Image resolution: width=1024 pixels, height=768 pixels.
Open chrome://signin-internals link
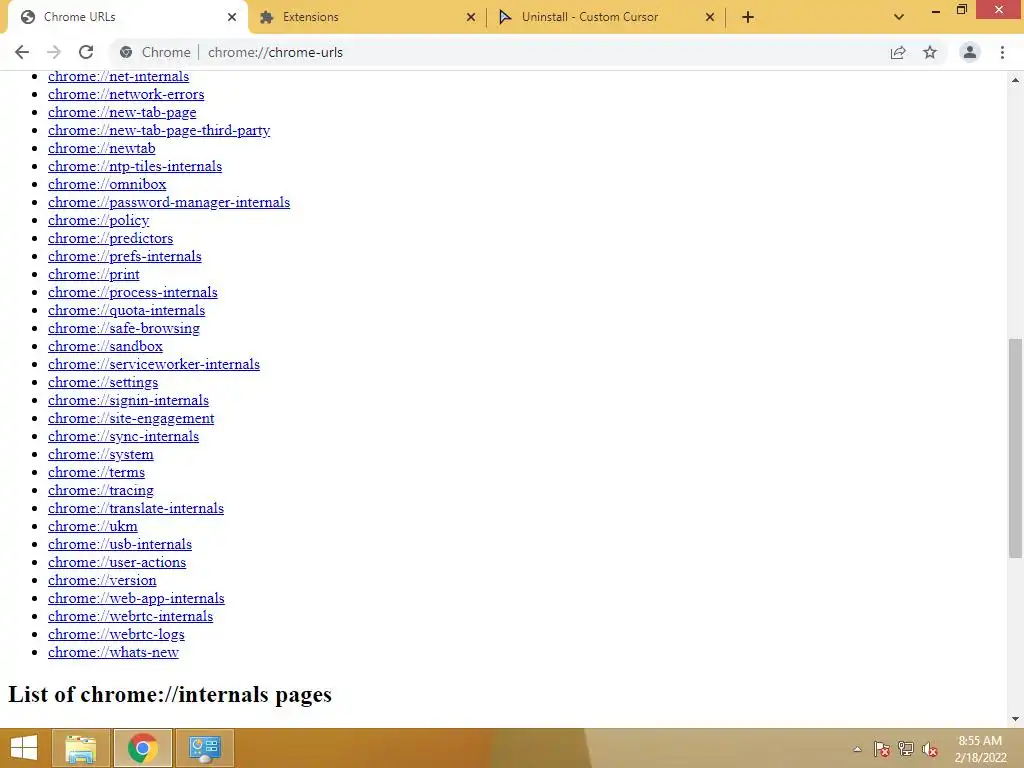pos(128,400)
